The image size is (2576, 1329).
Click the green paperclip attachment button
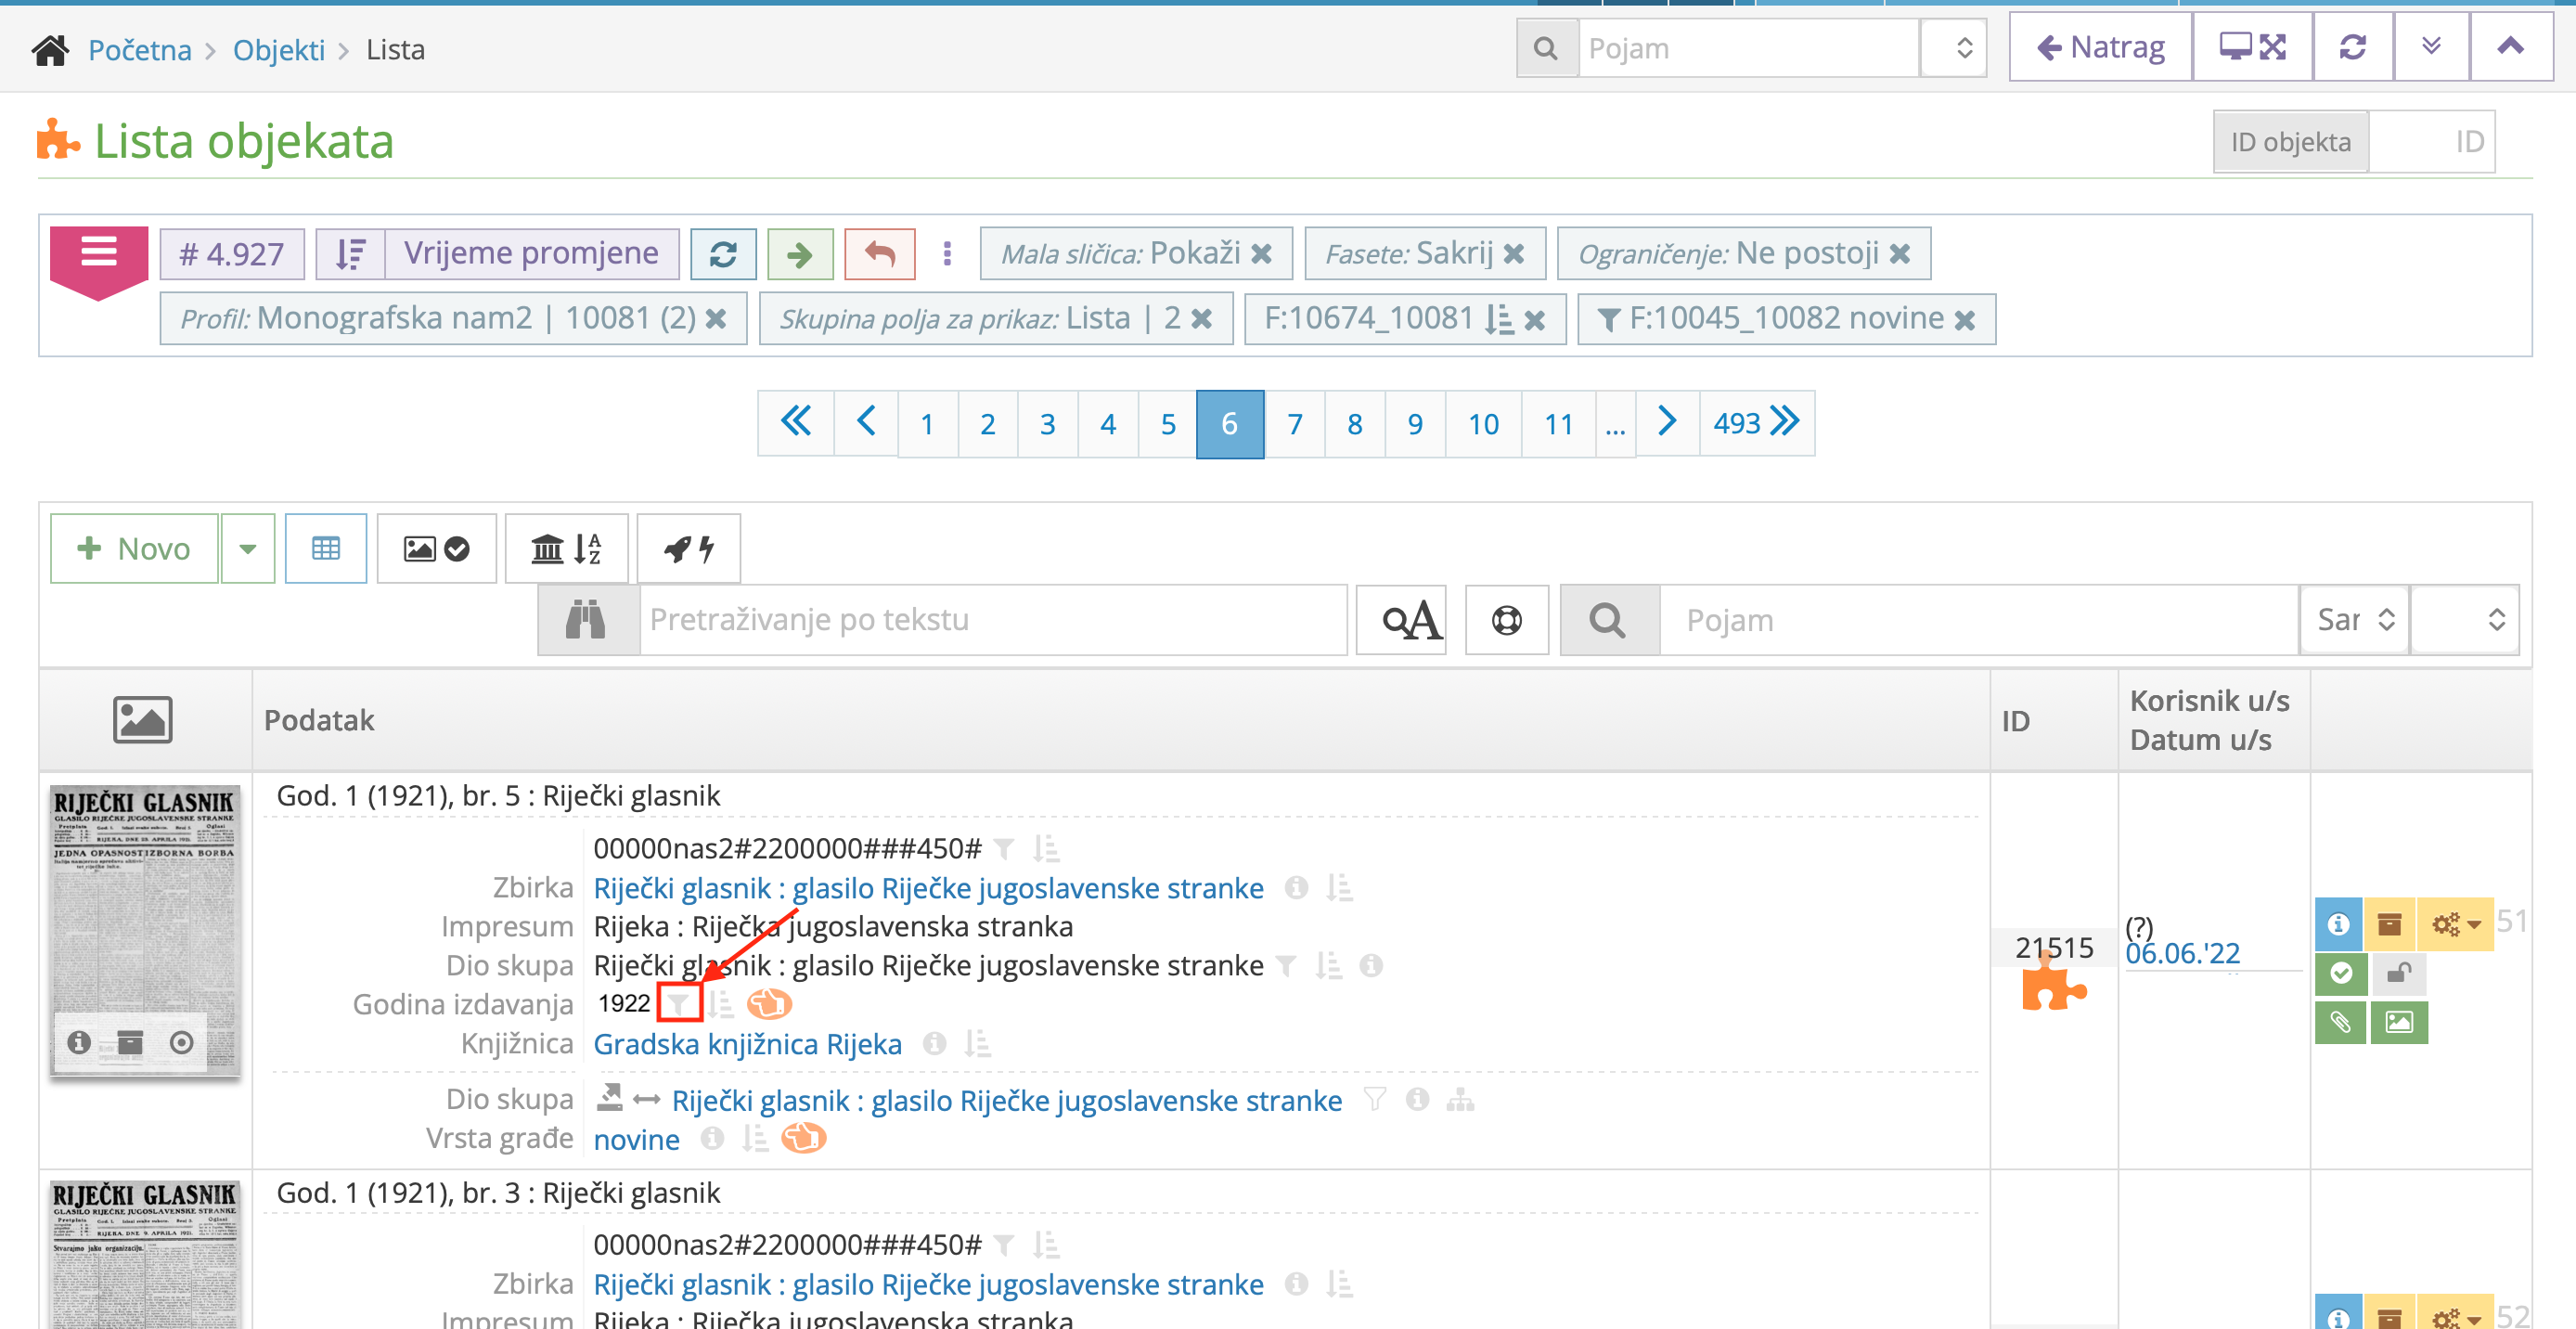2340,1022
